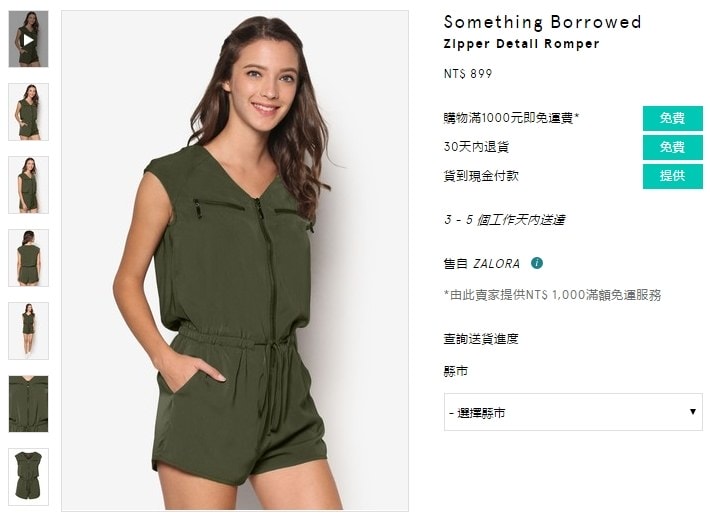The height and width of the screenshot is (525, 710).
Task: Click the main romper product image
Action: [235, 261]
